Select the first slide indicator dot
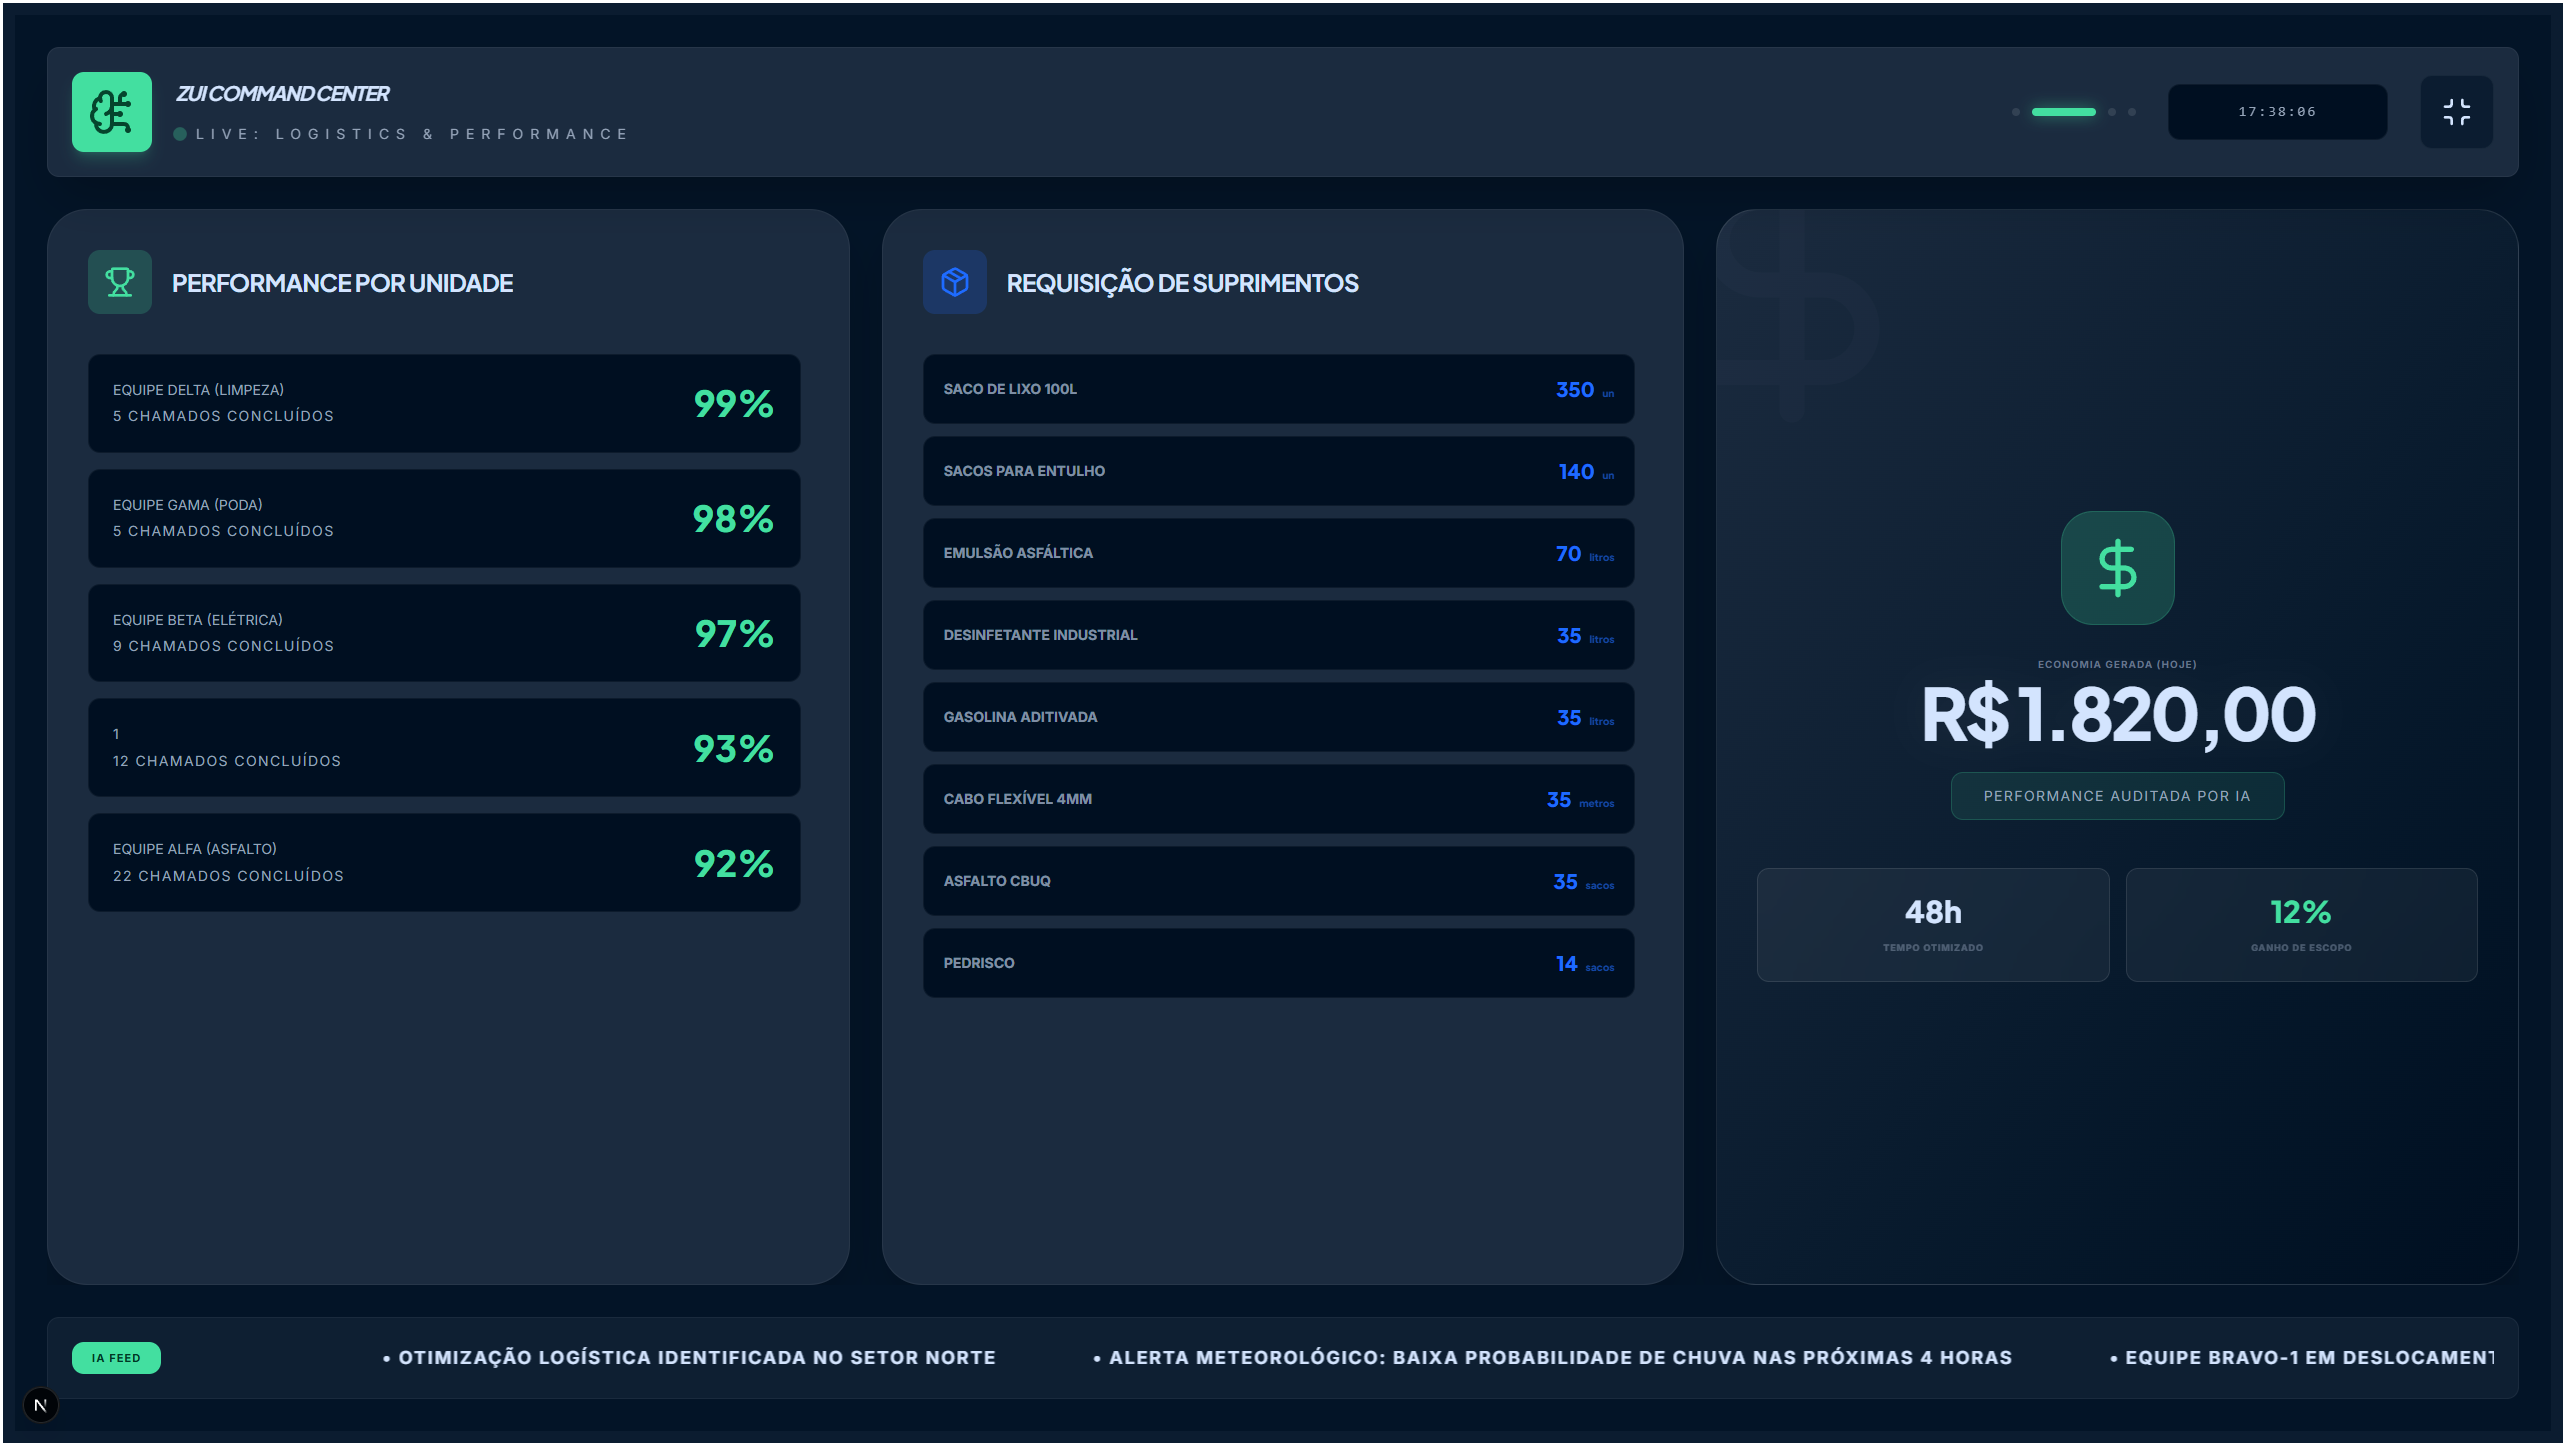This screenshot has width=2566, height=1446. coord(2016,112)
